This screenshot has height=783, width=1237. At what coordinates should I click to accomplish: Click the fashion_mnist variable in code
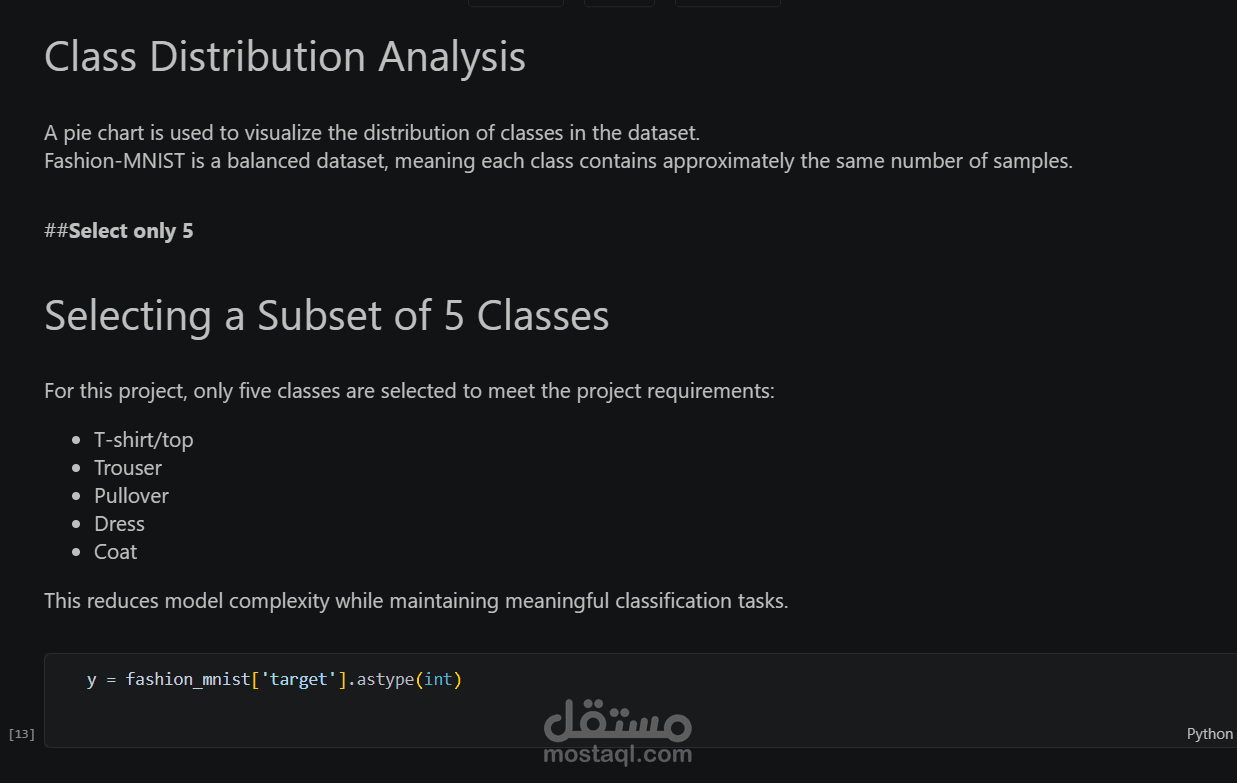pyautogui.click(x=187, y=680)
